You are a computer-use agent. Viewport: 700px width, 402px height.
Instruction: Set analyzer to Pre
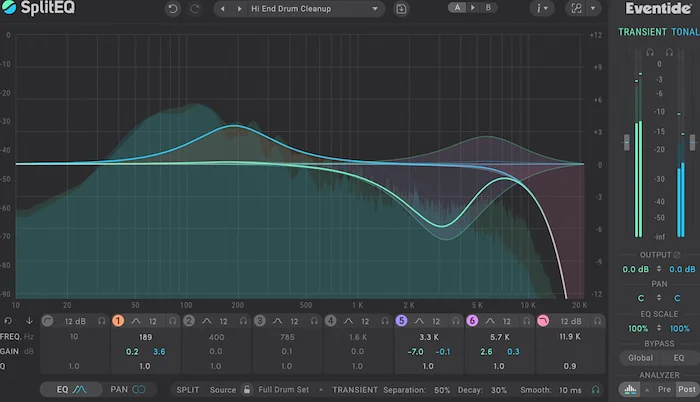664,389
